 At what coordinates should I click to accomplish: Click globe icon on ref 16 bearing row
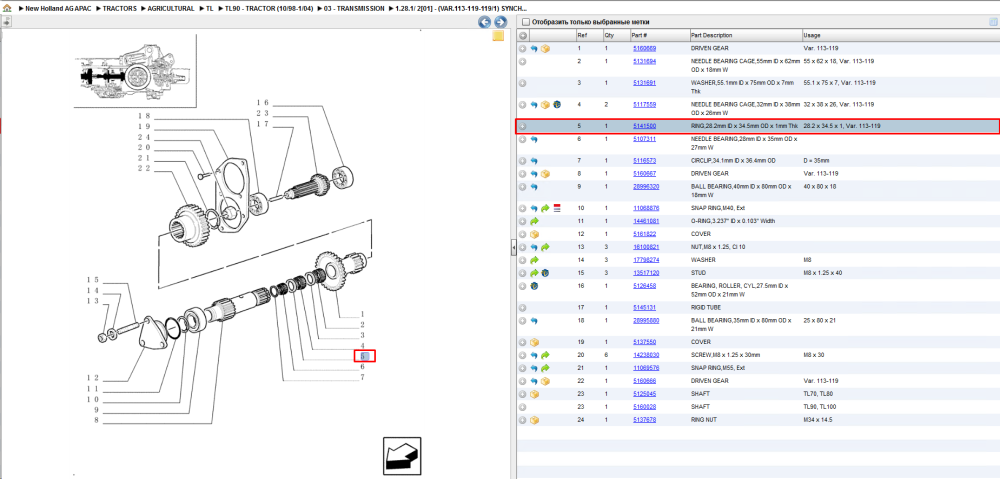pos(534,286)
